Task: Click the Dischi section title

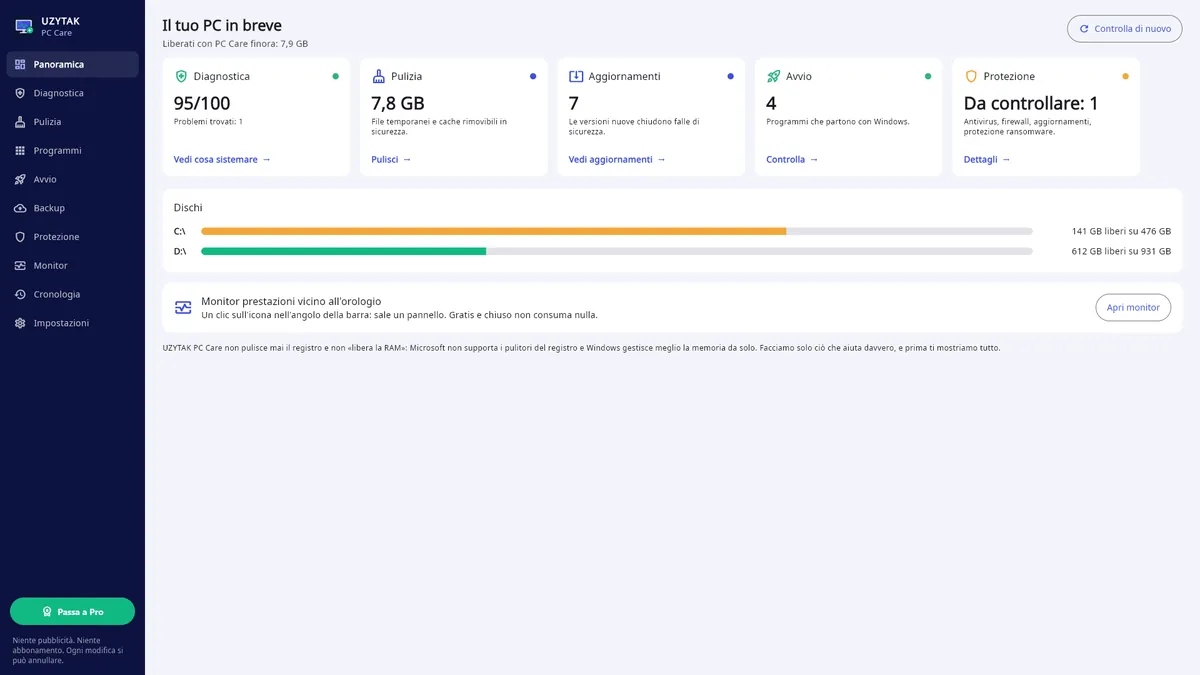Action: point(188,208)
